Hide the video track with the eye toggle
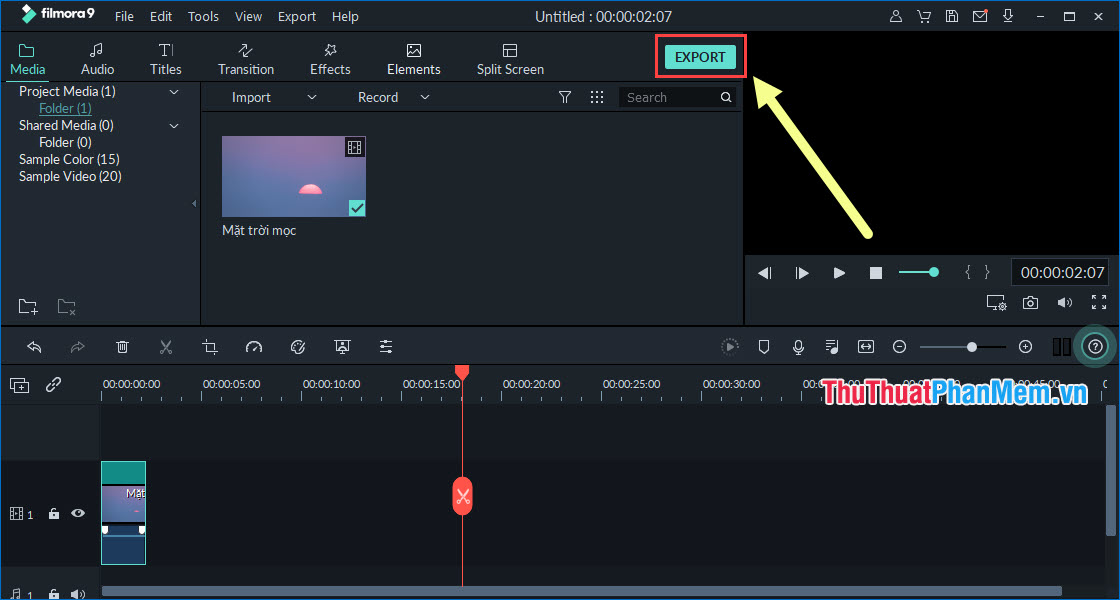This screenshot has width=1120, height=600. (x=77, y=513)
